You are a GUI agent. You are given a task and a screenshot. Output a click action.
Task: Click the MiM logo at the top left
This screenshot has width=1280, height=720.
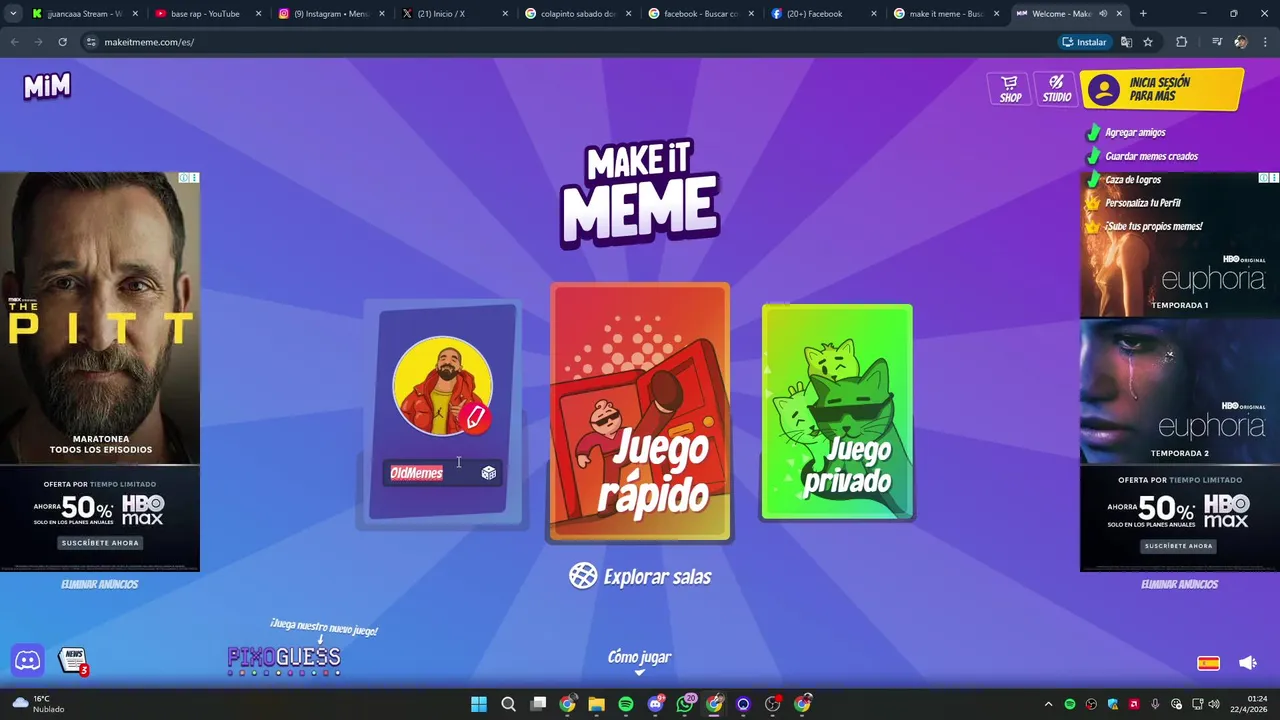point(47,87)
